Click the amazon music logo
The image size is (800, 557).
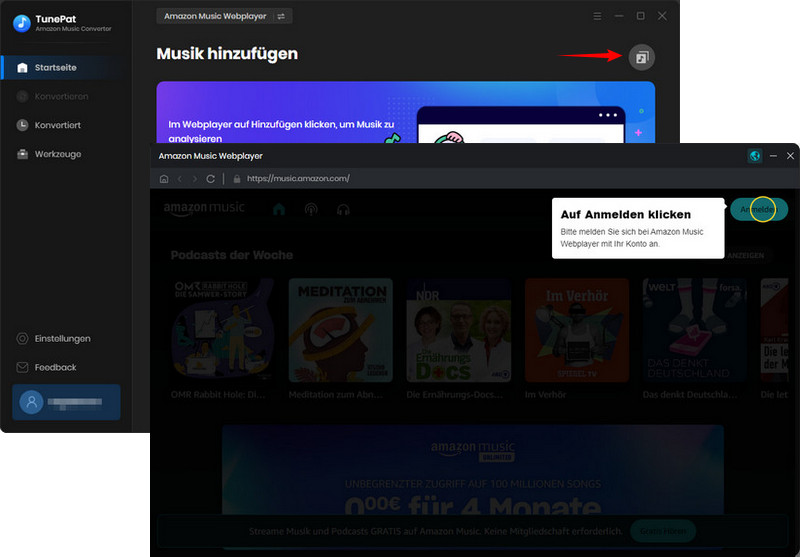point(204,209)
